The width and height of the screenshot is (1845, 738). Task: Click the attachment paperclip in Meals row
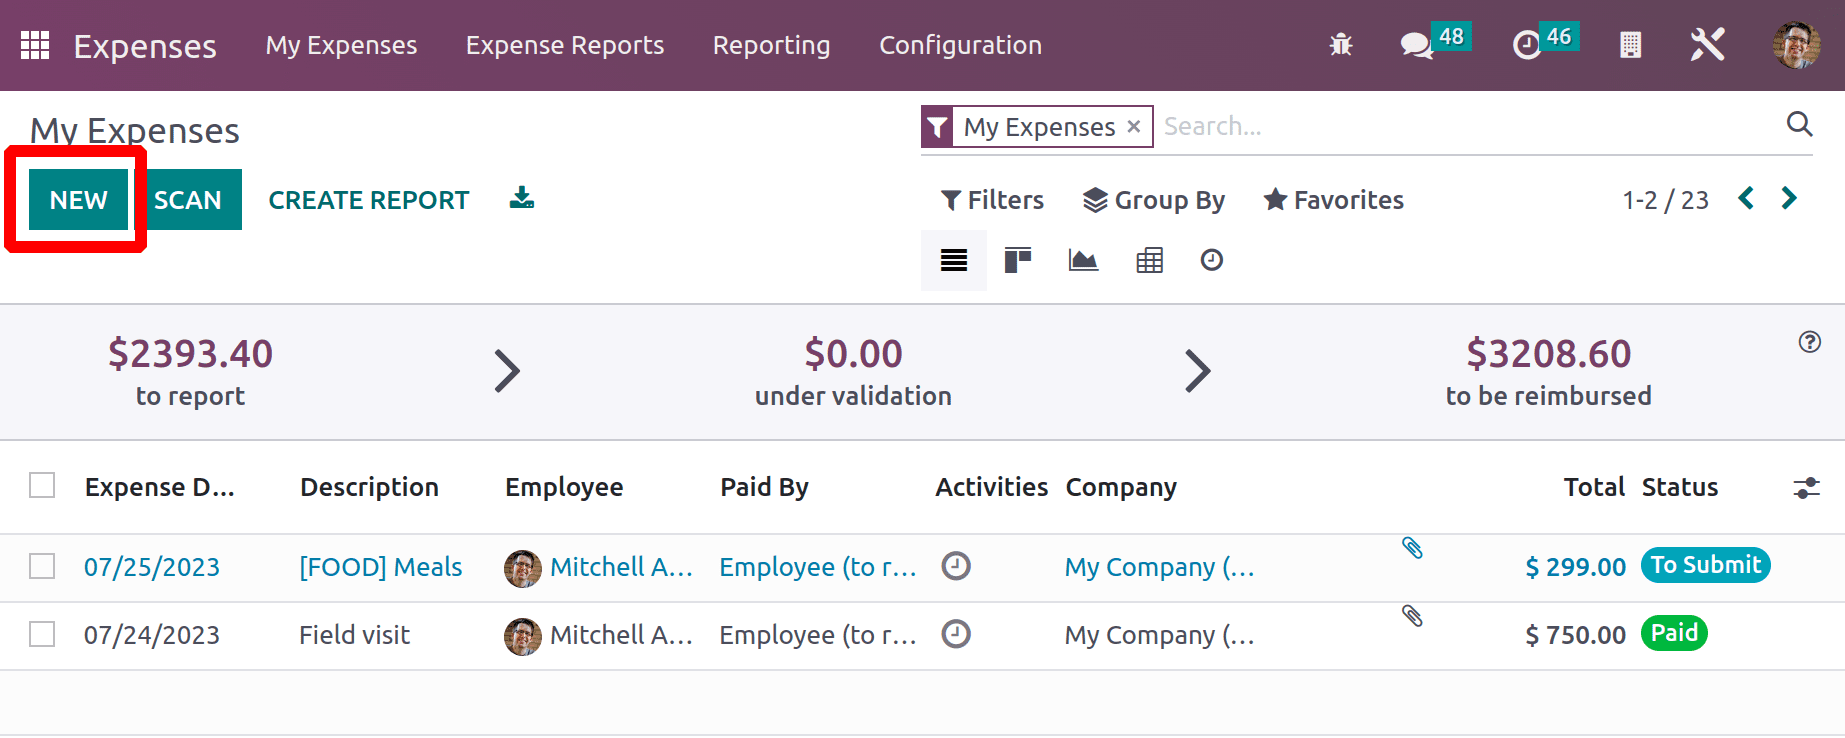[x=1412, y=547]
